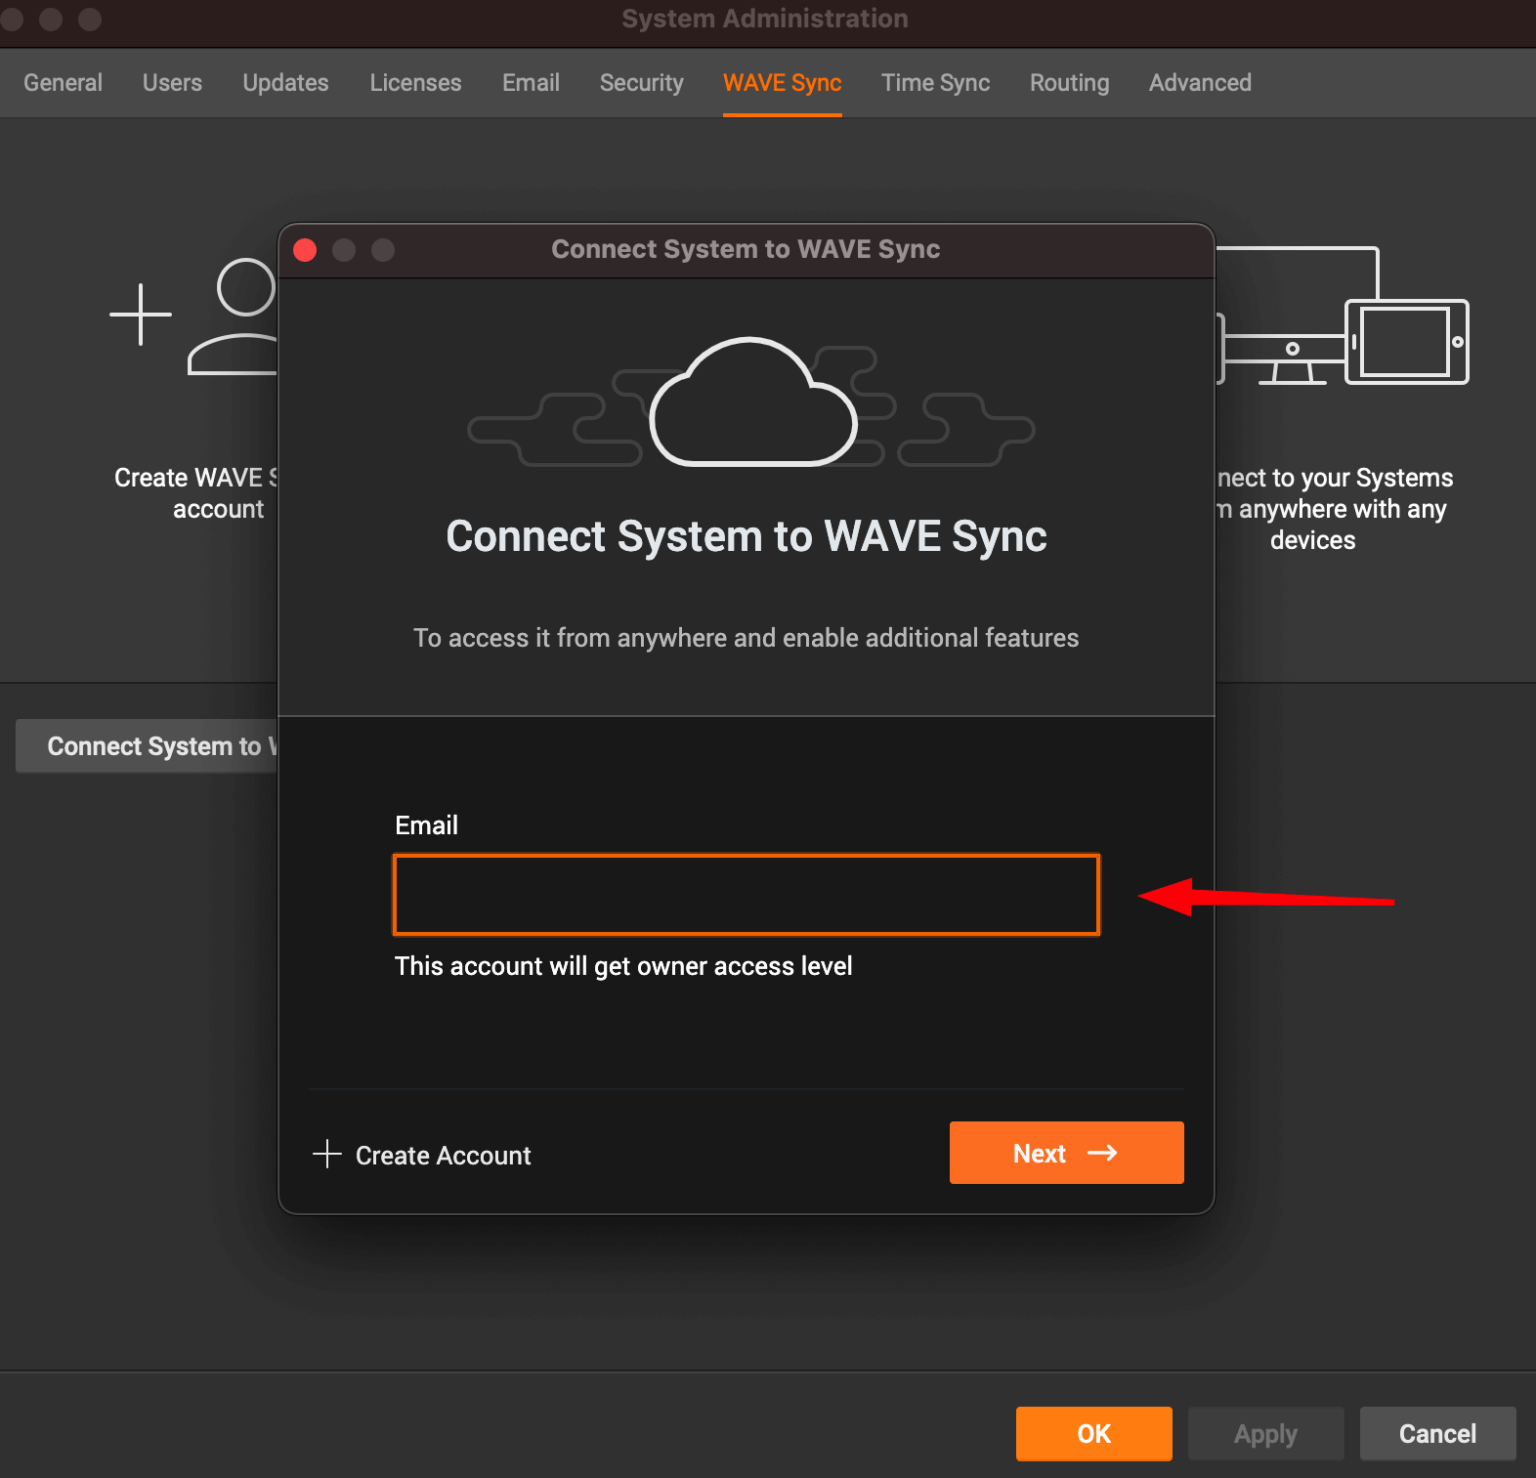Click Create Account link
The width and height of the screenshot is (1536, 1478).
(443, 1155)
